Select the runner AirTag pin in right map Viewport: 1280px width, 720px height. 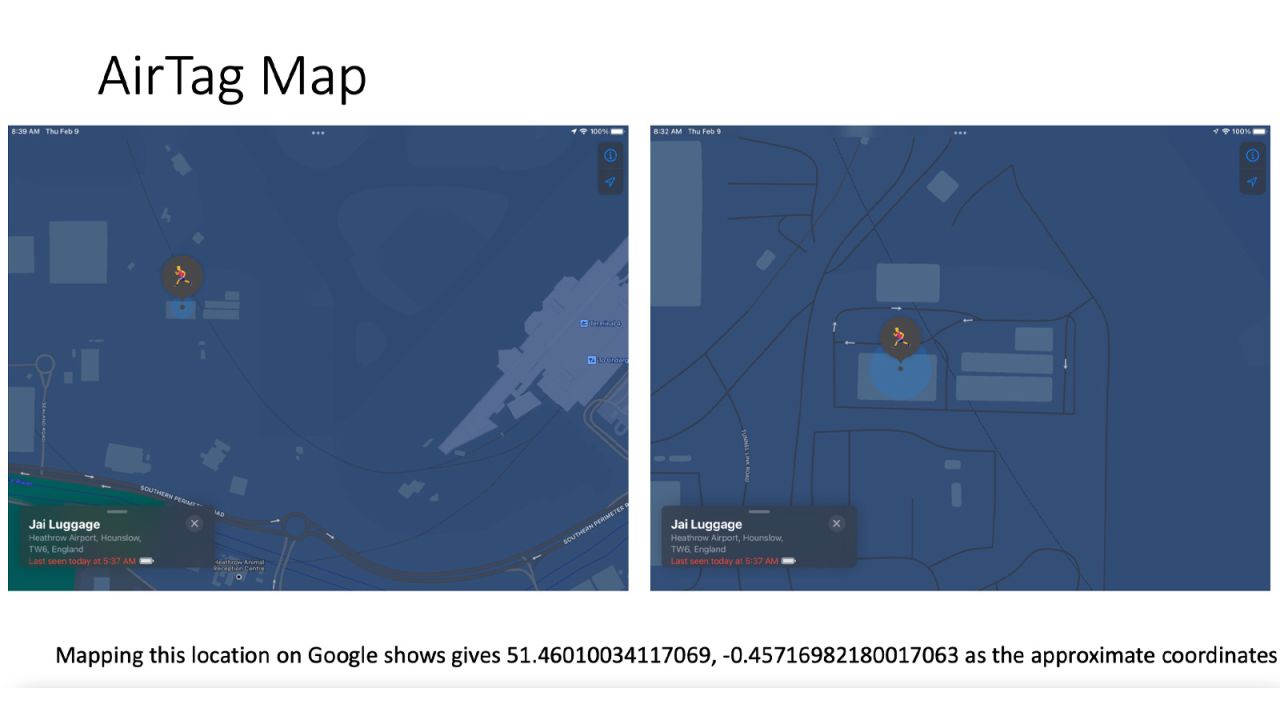900,338
